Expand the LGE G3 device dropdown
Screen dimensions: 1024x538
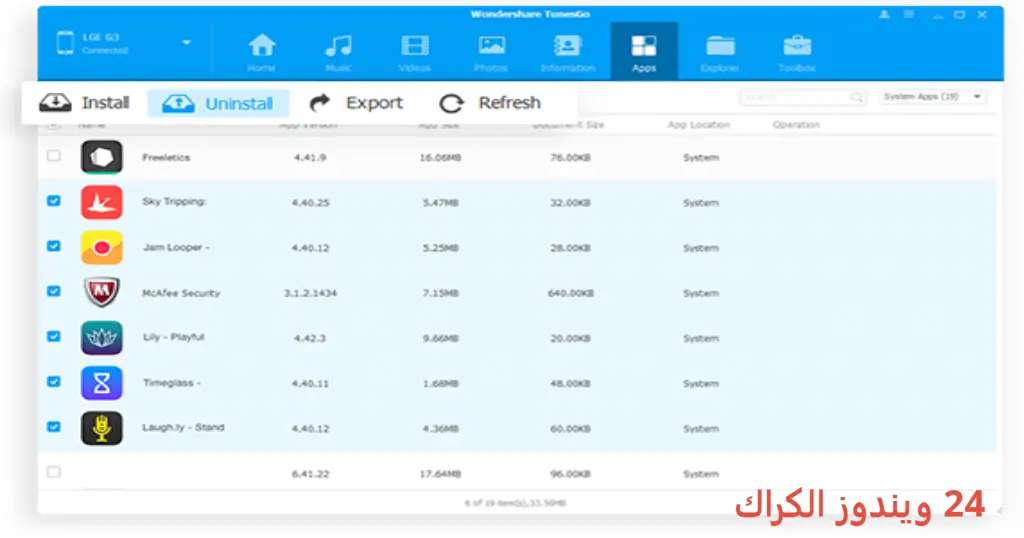tap(186, 42)
